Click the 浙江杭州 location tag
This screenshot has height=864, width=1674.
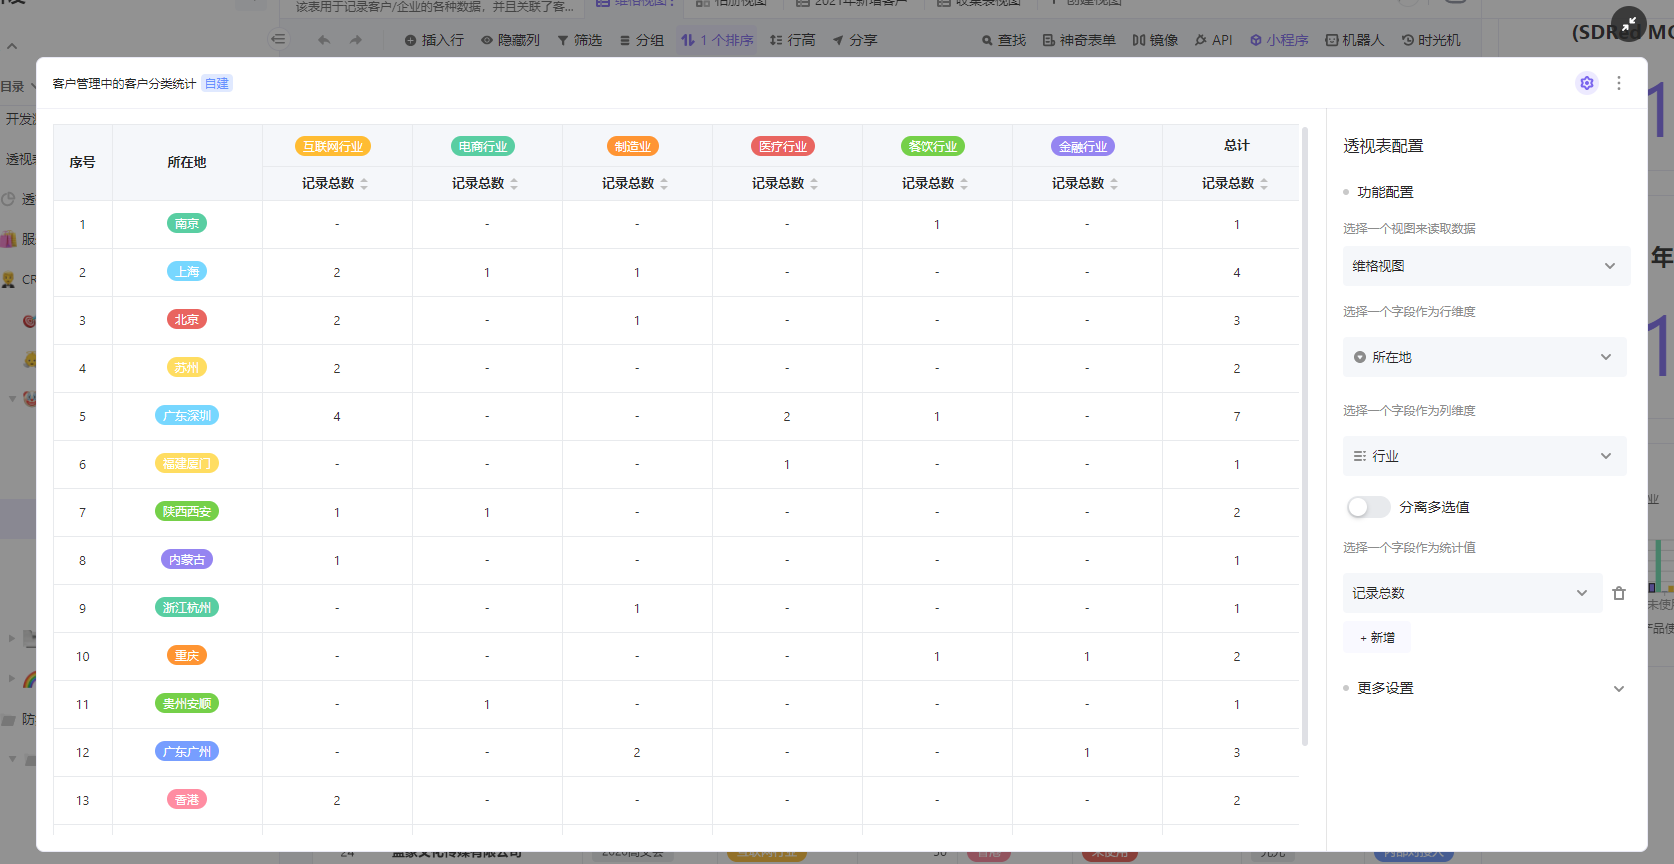click(x=187, y=608)
